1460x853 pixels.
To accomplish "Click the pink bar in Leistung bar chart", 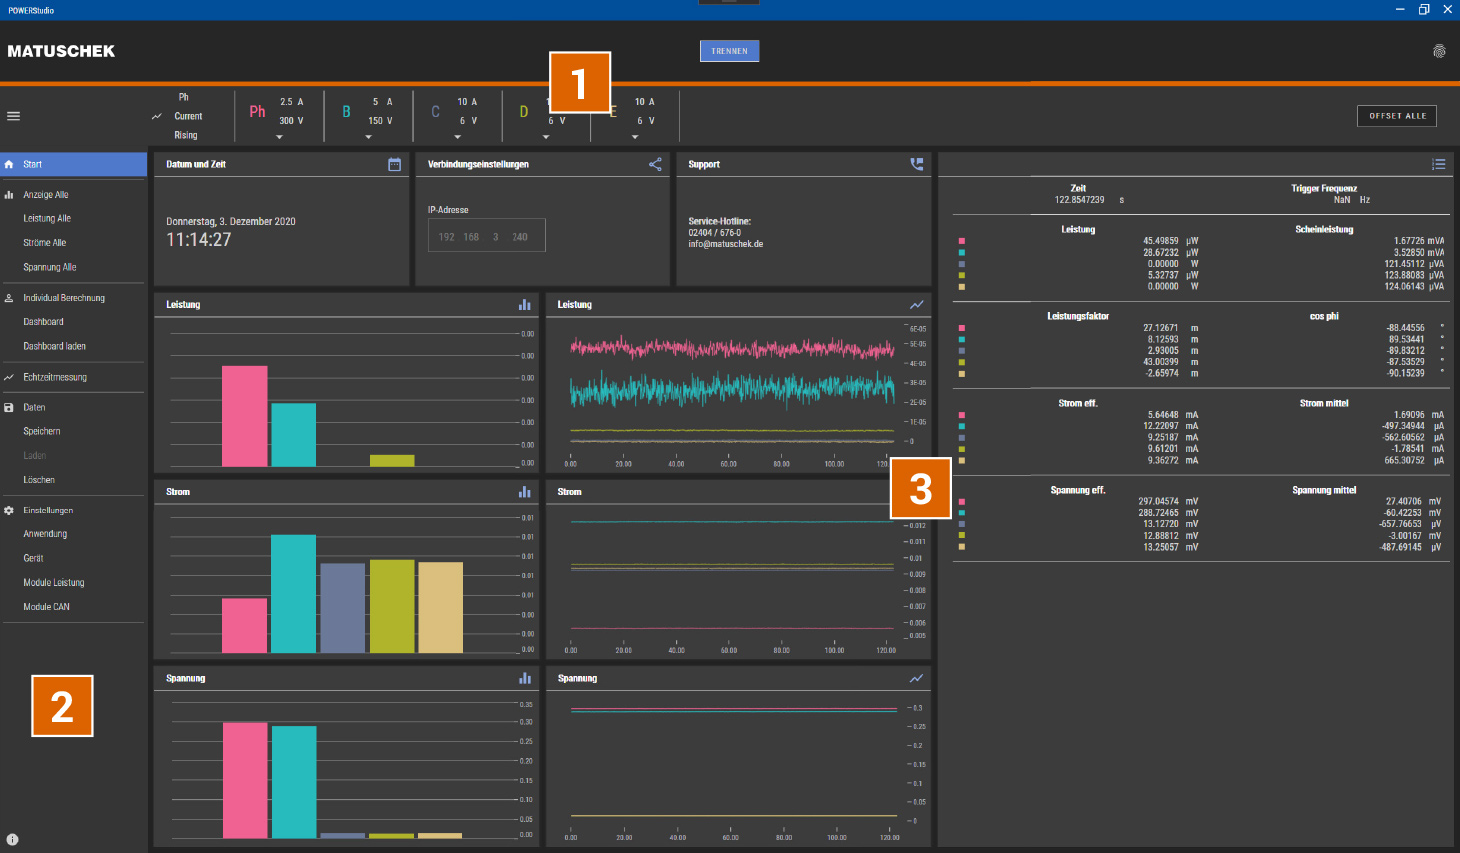I will 245,416.
